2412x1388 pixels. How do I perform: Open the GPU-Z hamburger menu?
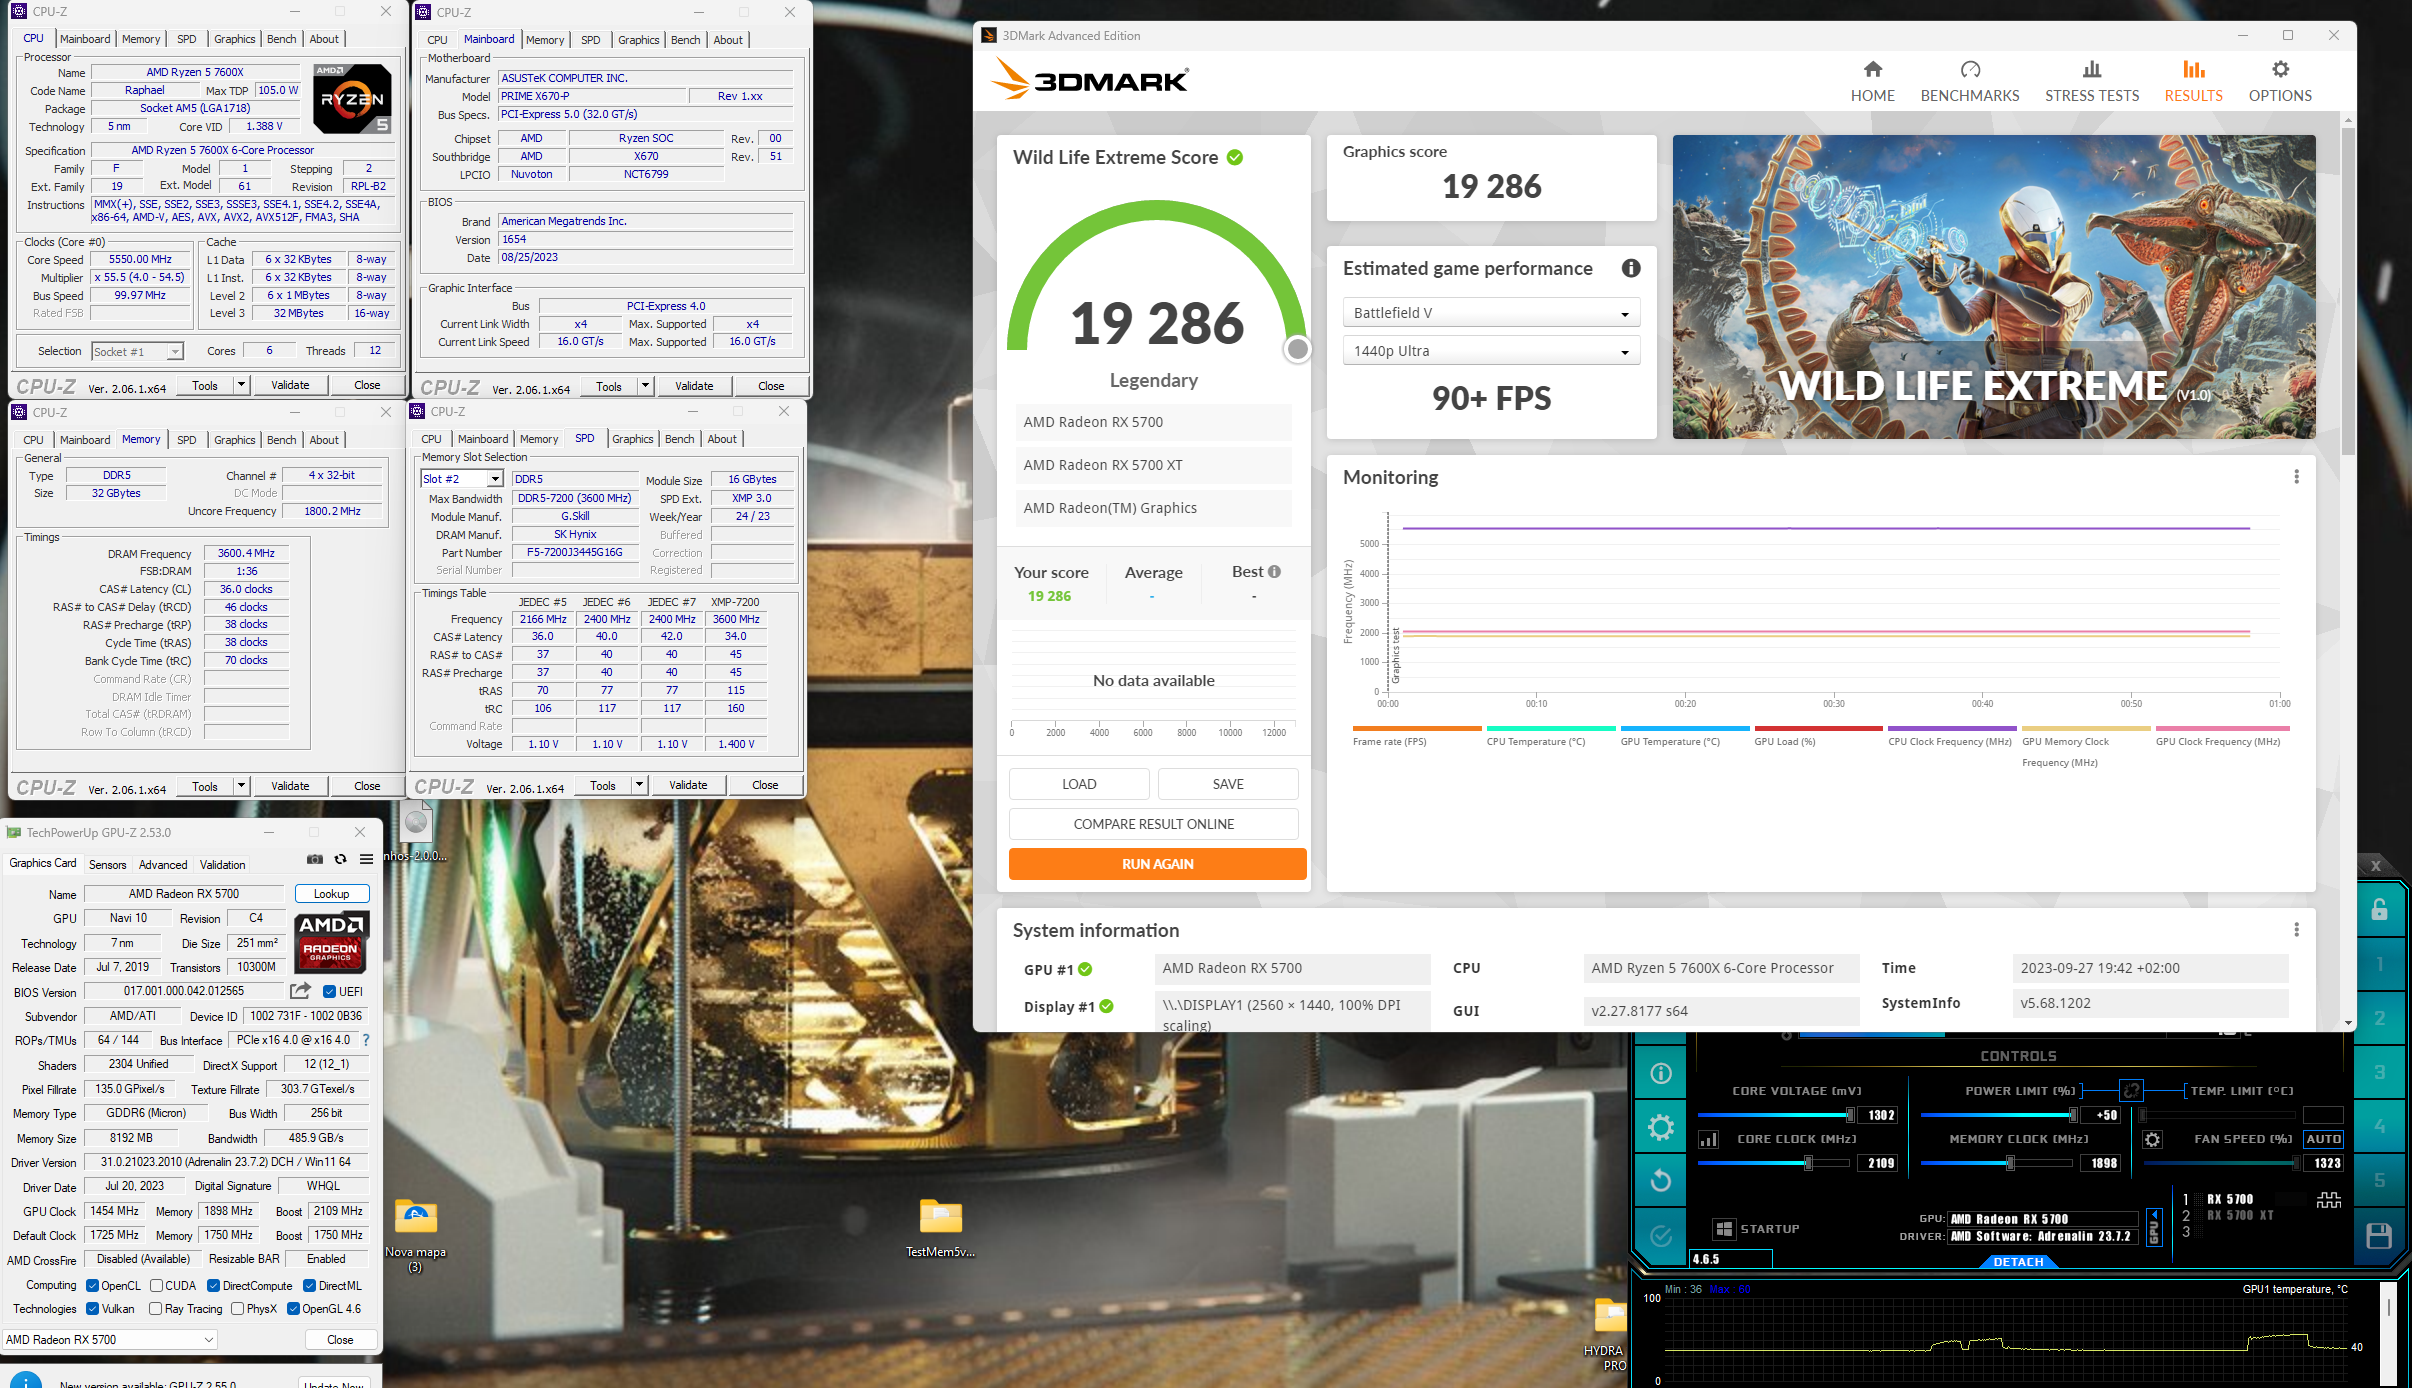click(366, 859)
